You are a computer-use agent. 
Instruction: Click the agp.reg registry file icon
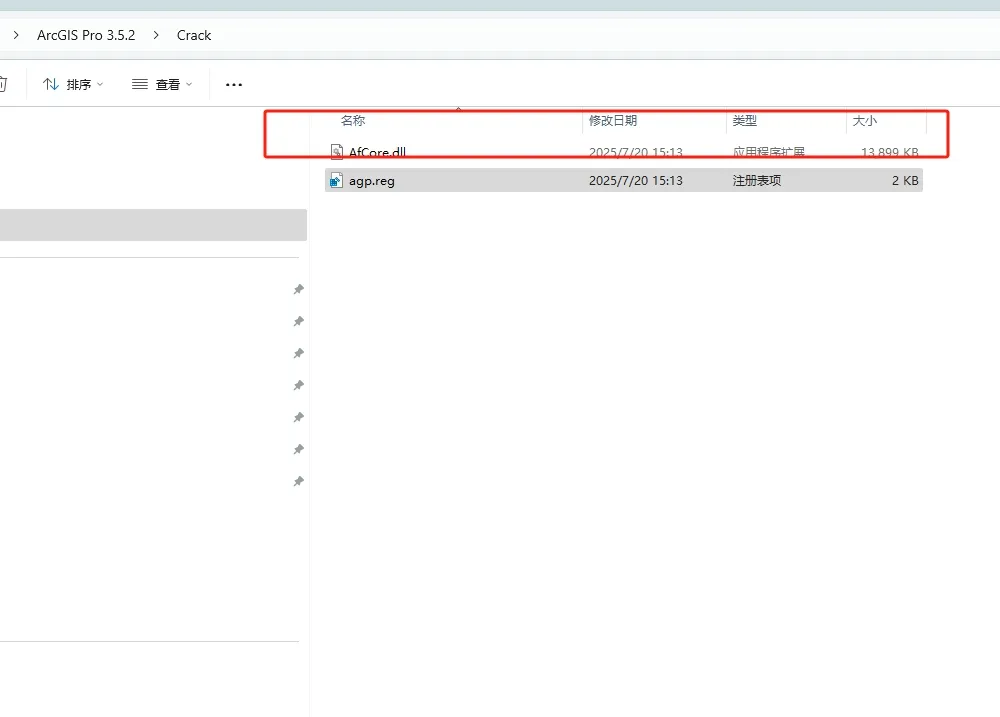pyautogui.click(x=336, y=181)
